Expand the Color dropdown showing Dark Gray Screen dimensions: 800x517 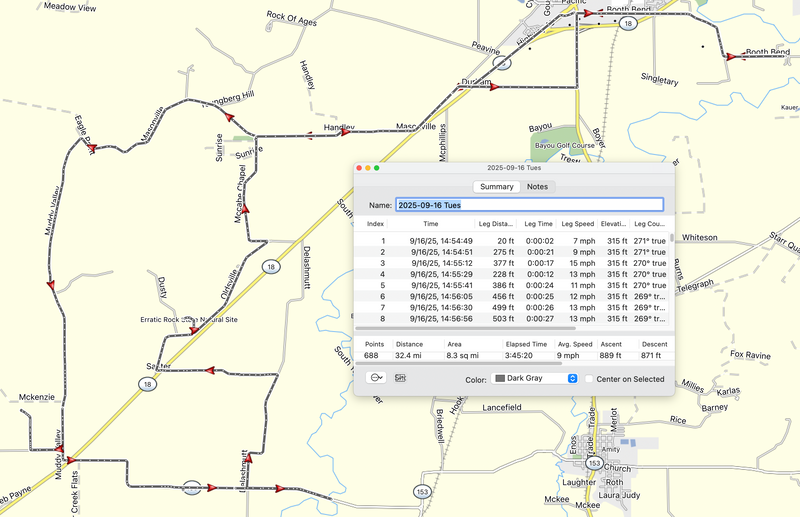pyautogui.click(x=572, y=379)
